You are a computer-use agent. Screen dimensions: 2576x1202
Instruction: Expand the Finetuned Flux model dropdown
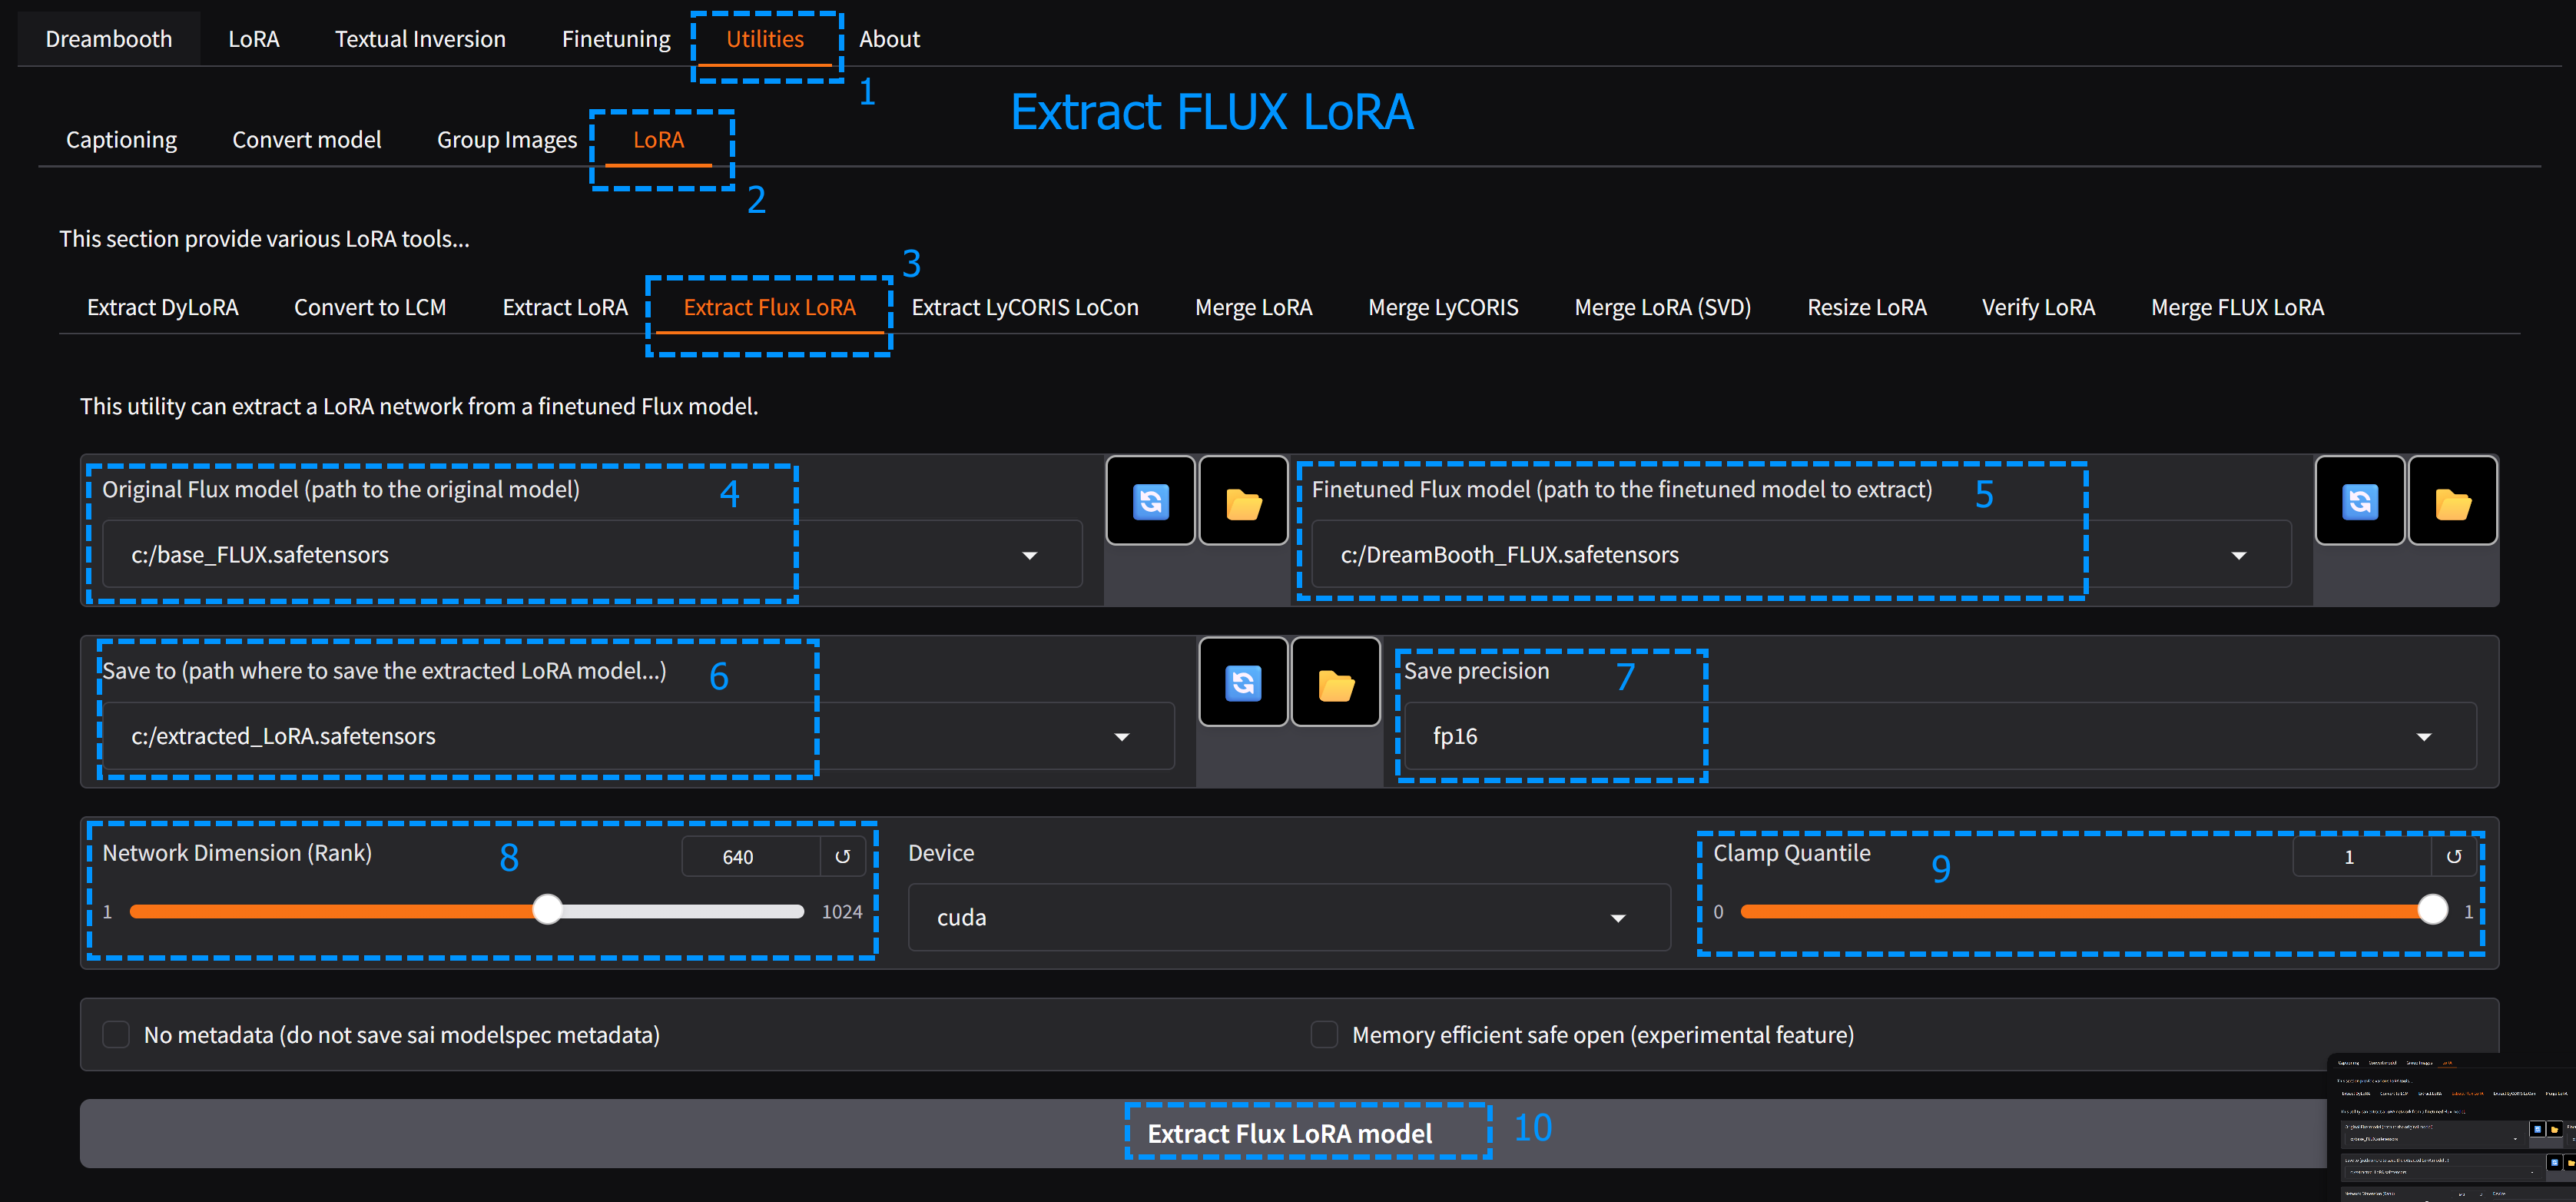click(2238, 555)
